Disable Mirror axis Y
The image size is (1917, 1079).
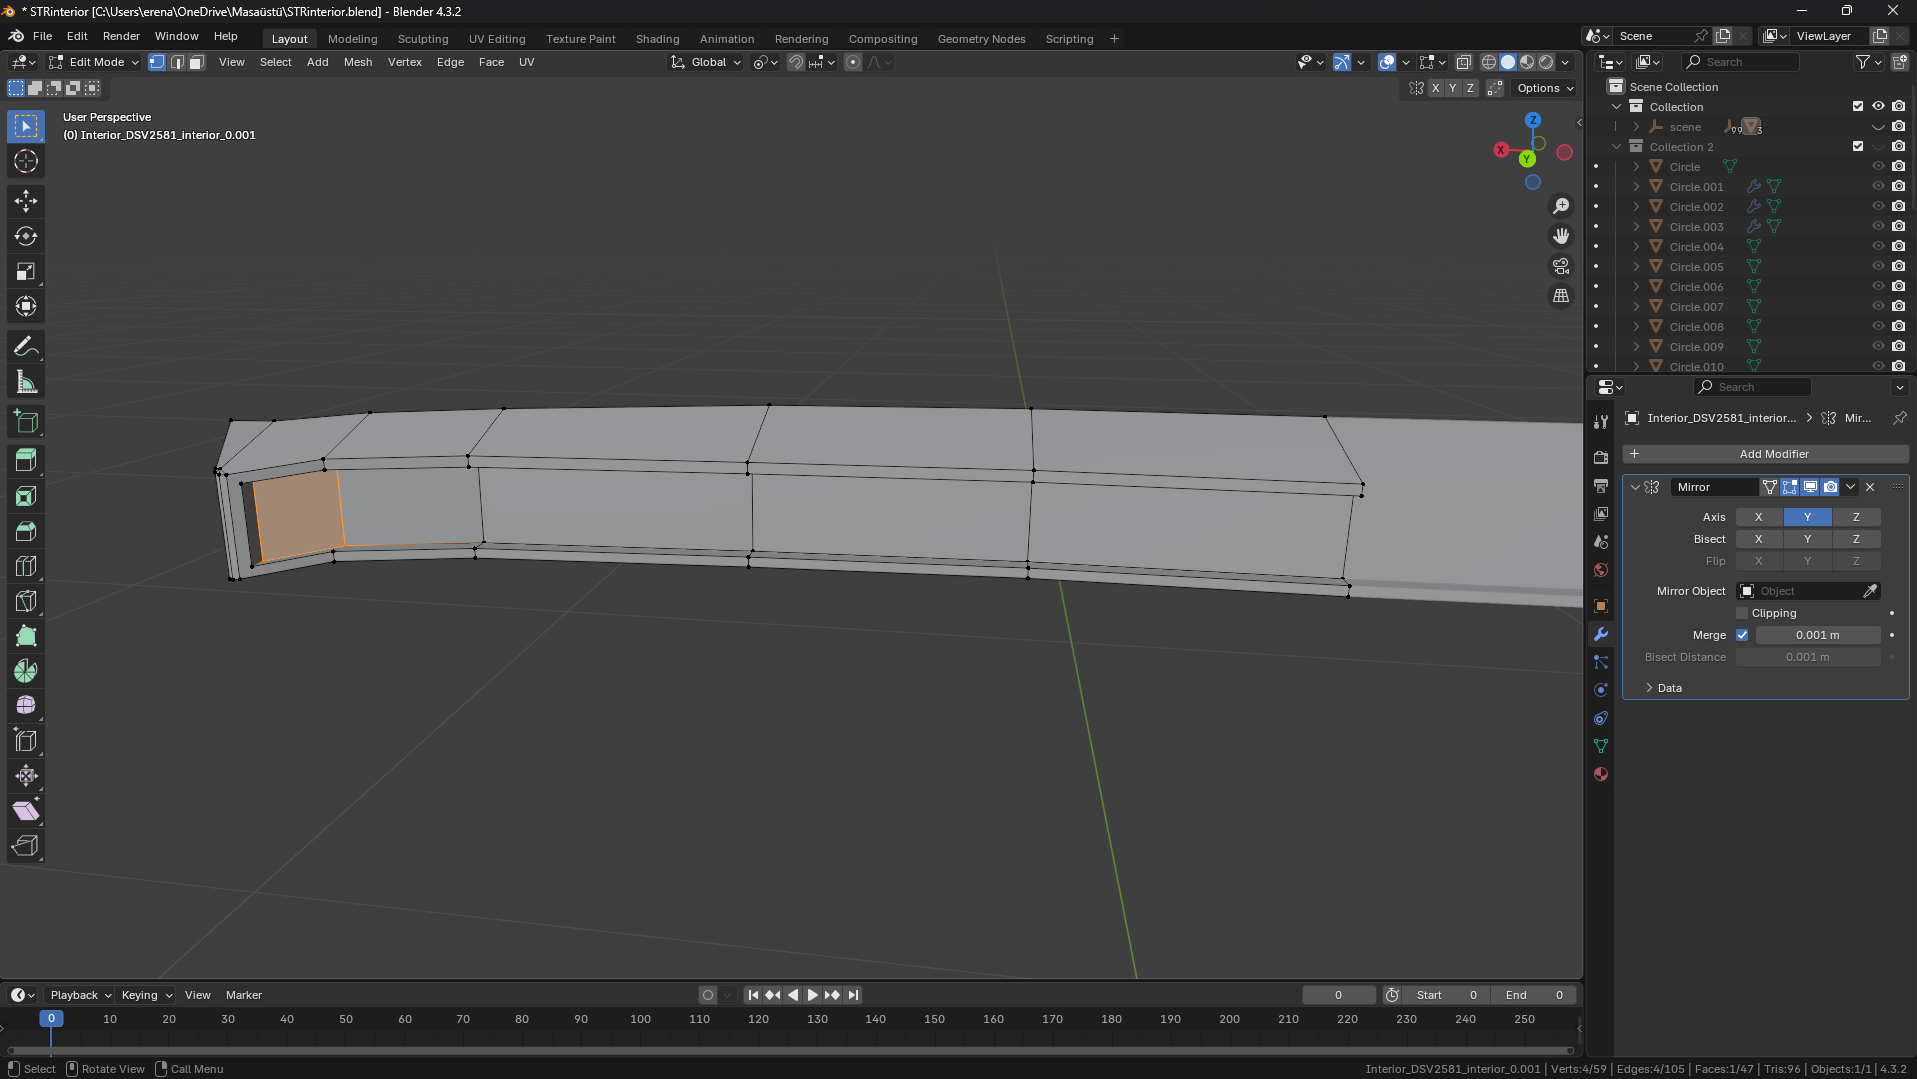point(1807,517)
